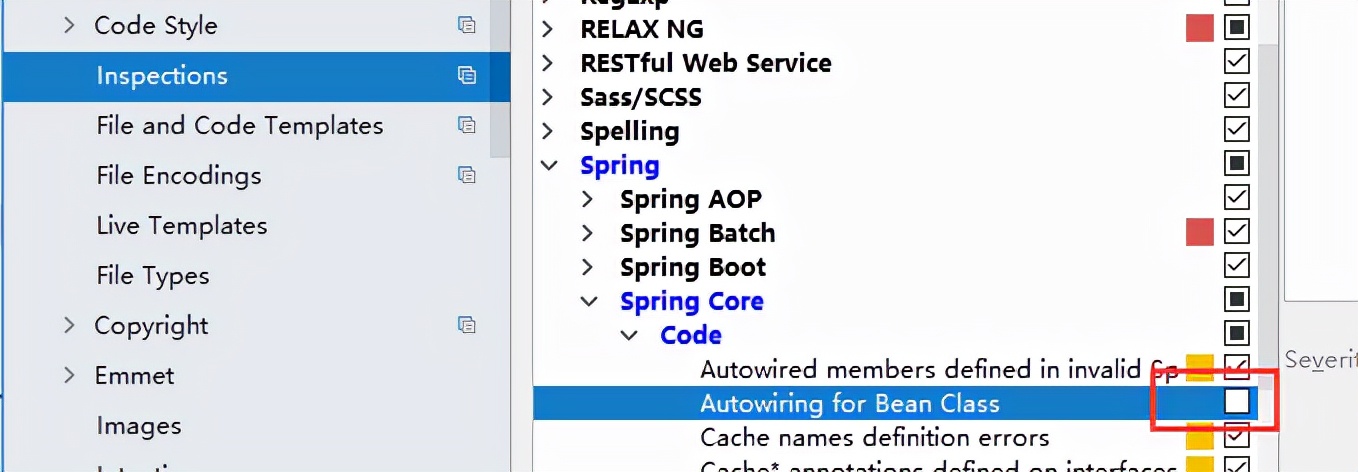Image resolution: width=1358 pixels, height=472 pixels.
Task: Click the project-level icon beside Copyright
Action: pos(466,325)
